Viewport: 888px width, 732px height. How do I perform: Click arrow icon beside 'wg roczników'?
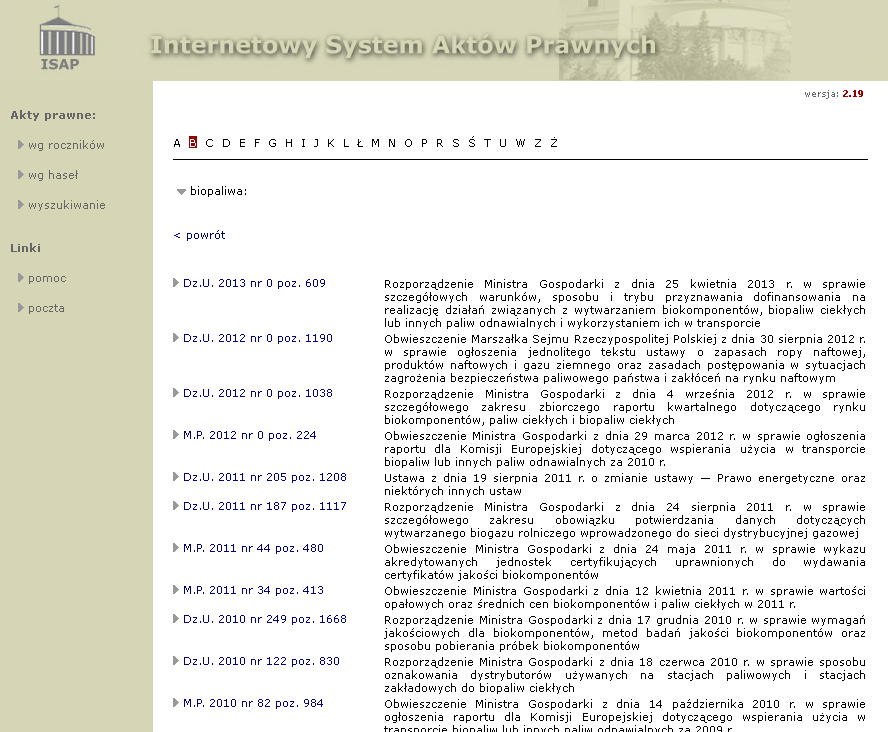(x=21, y=145)
